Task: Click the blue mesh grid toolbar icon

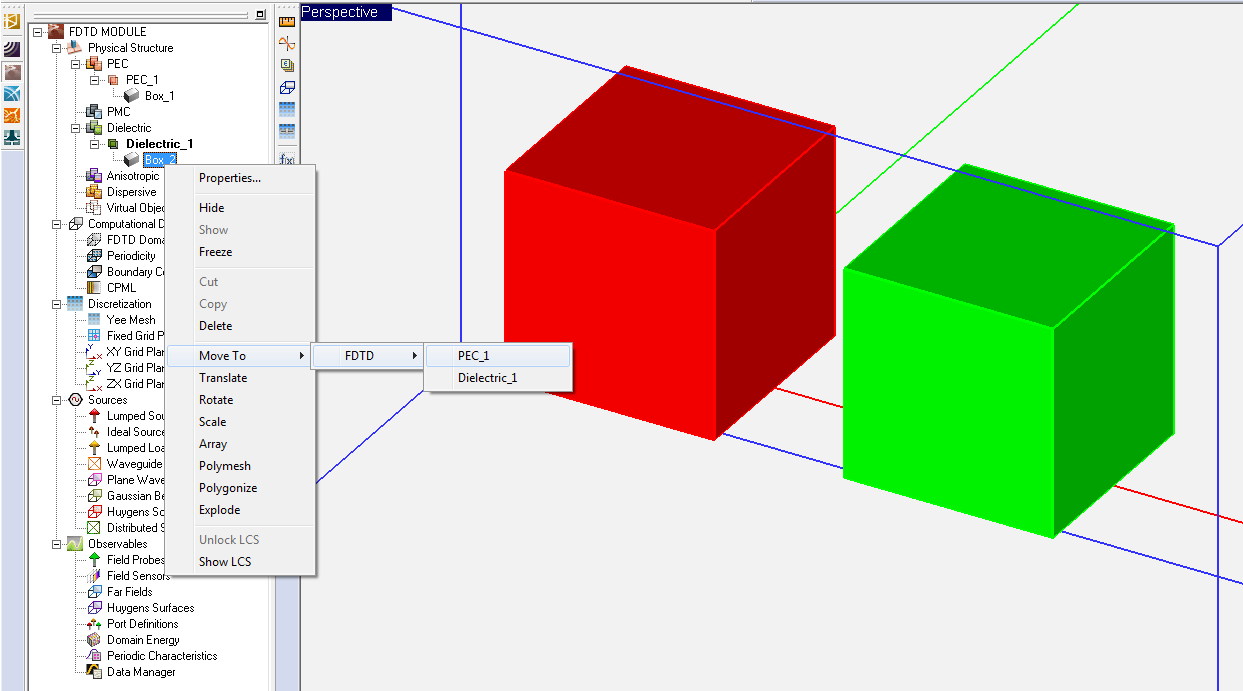Action: pyautogui.click(x=287, y=109)
